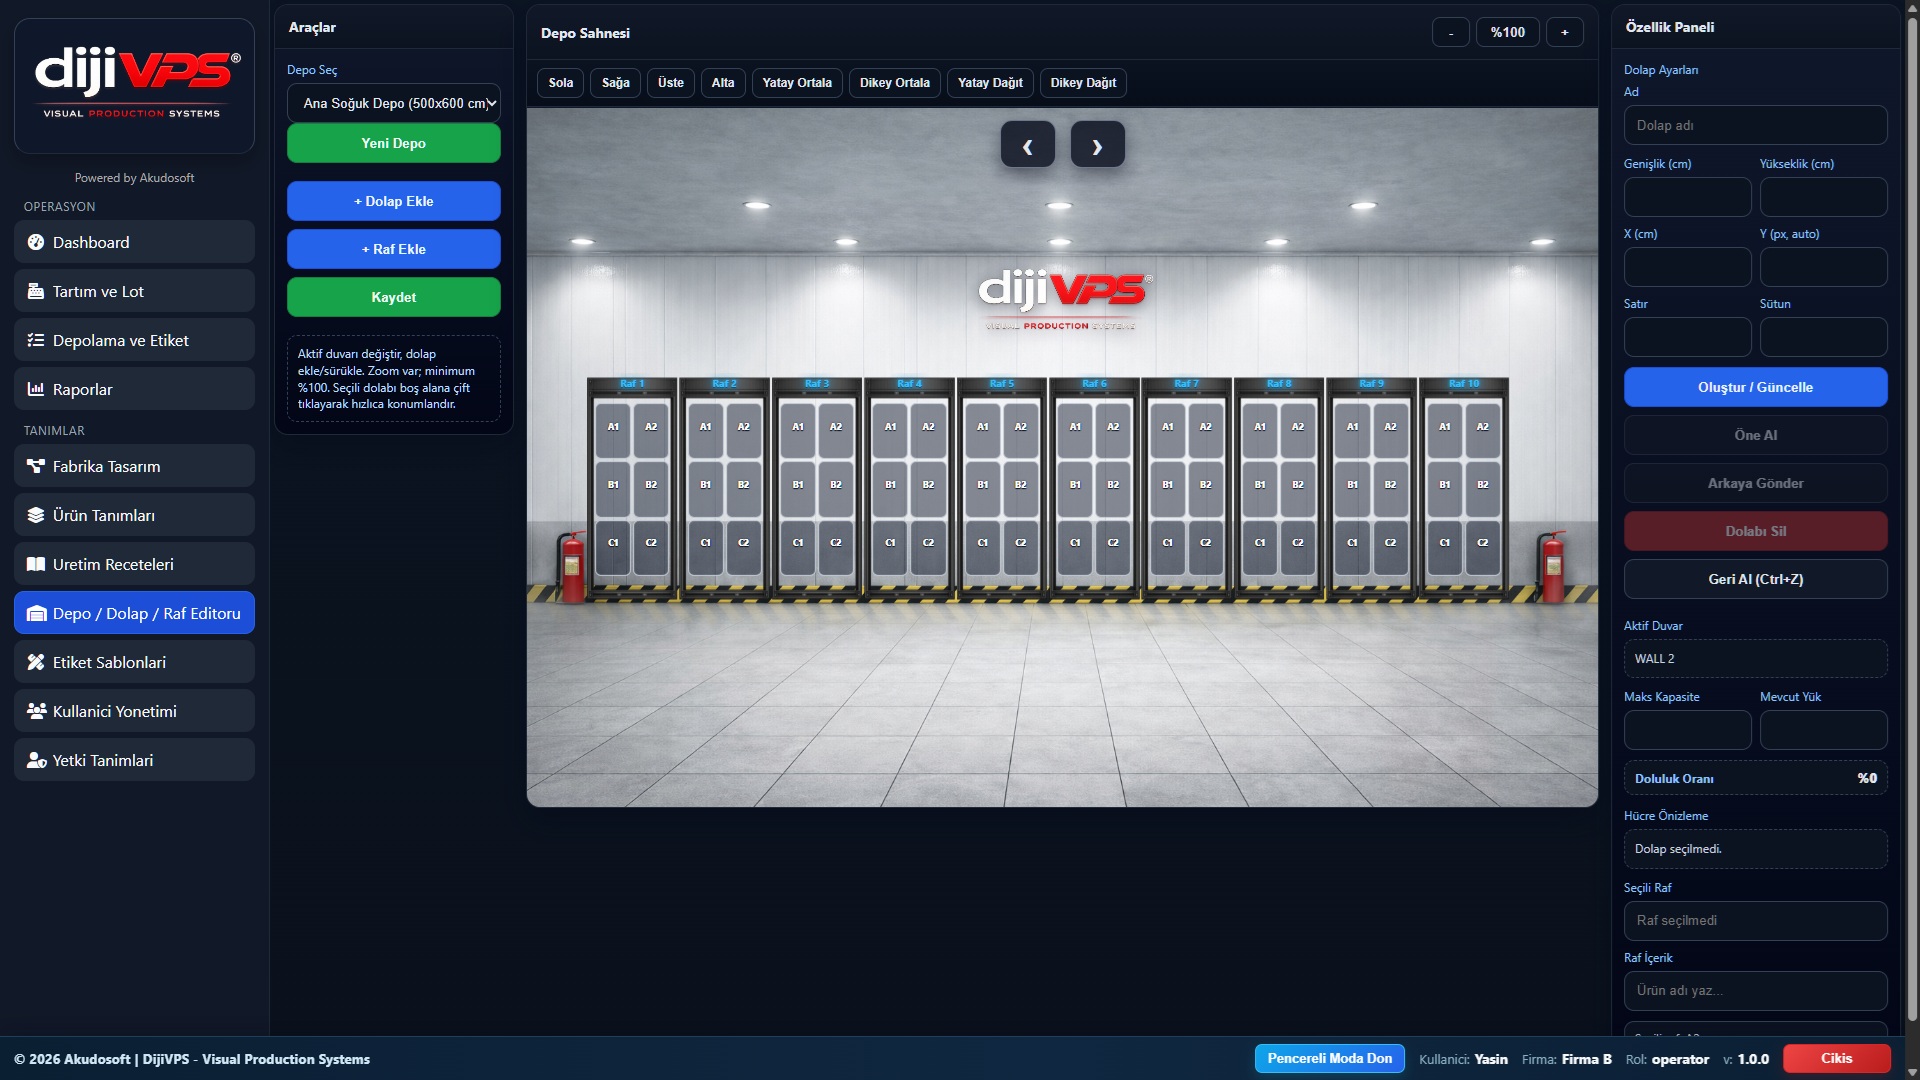Zoom in with the plus button
This screenshot has width=1920, height=1080.
tap(1565, 32)
